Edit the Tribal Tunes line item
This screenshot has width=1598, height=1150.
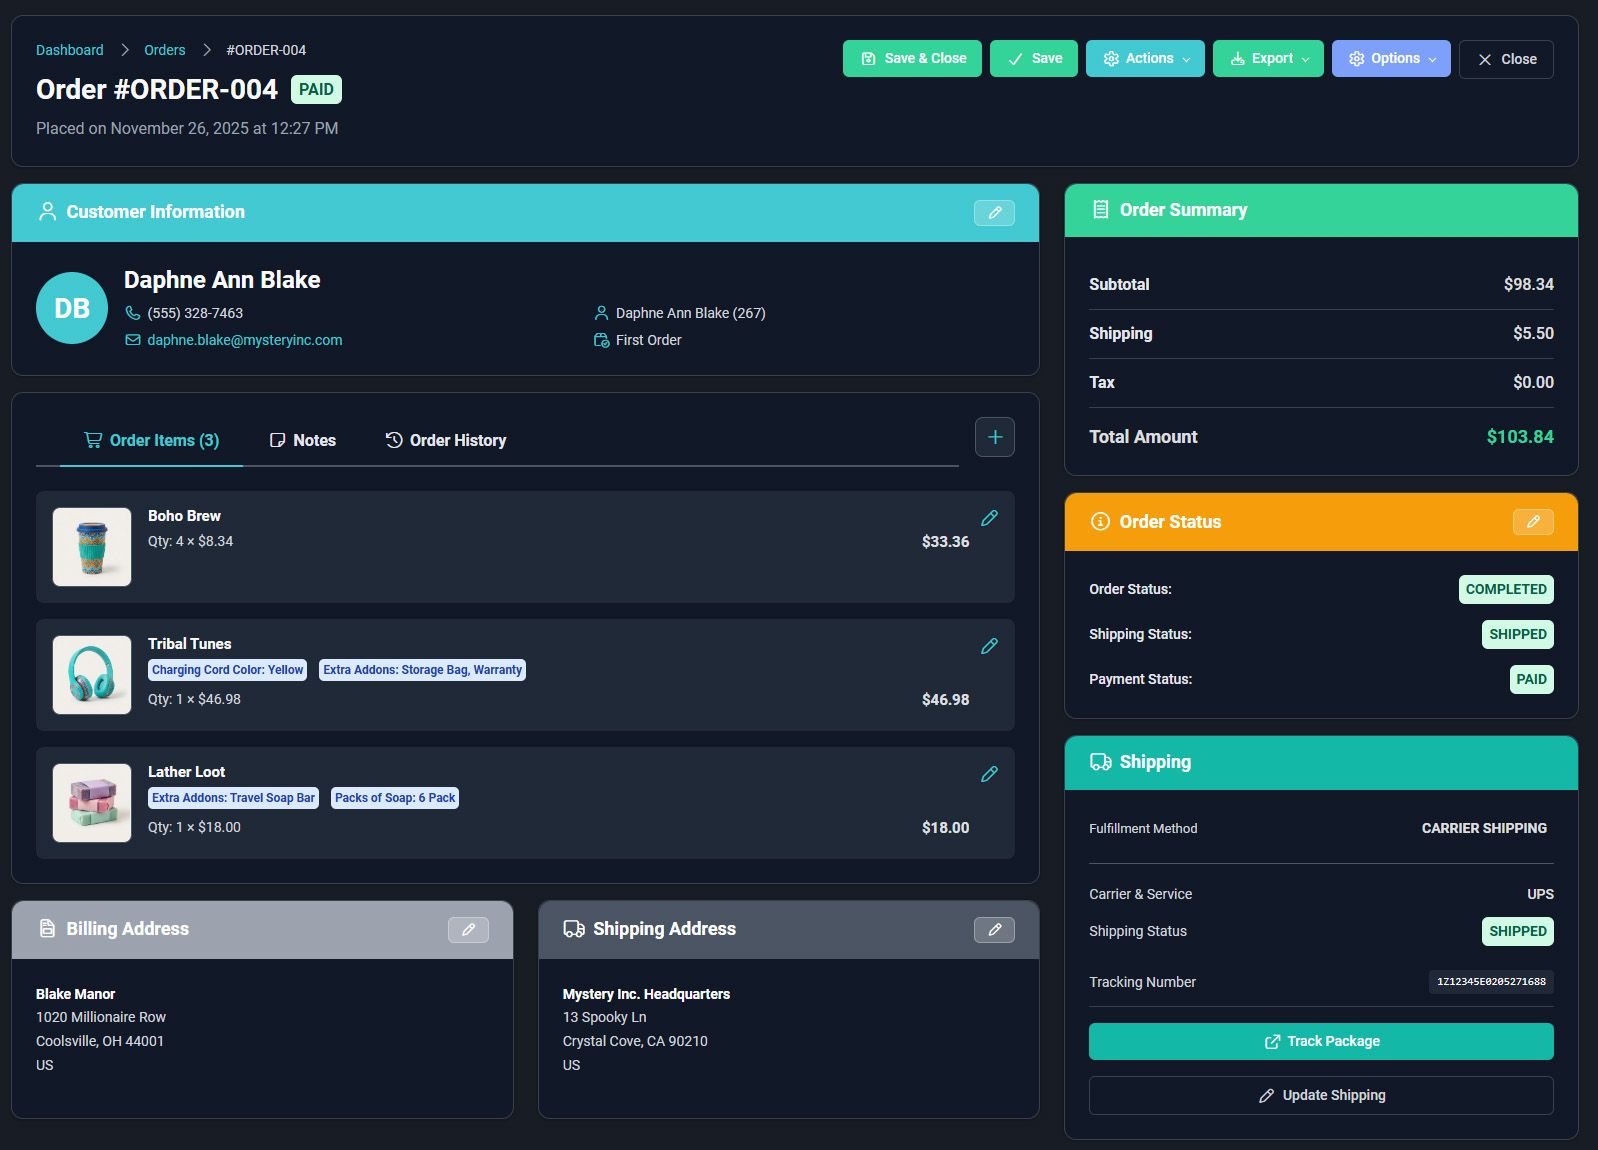coord(989,646)
